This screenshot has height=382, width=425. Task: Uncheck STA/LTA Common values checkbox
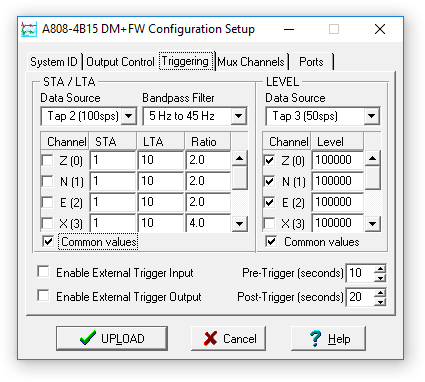point(48,241)
